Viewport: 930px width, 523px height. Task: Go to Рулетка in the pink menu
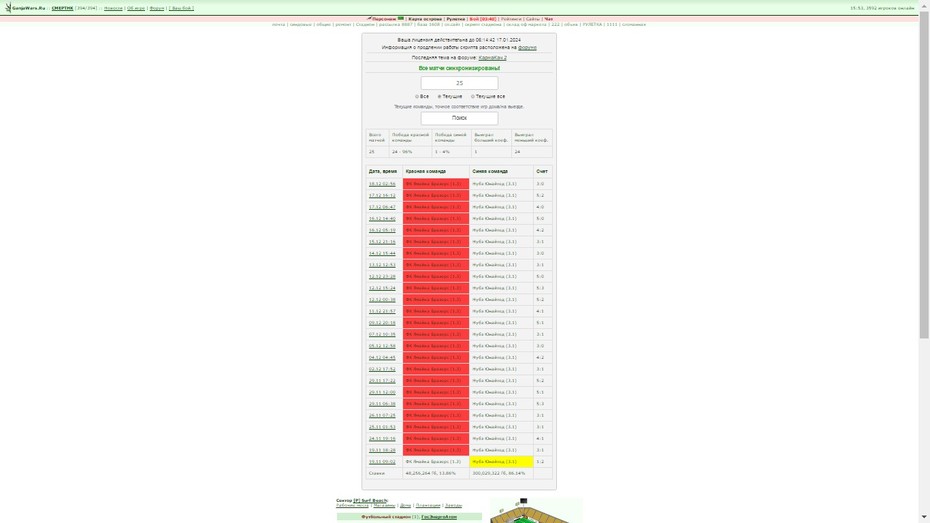click(x=456, y=19)
